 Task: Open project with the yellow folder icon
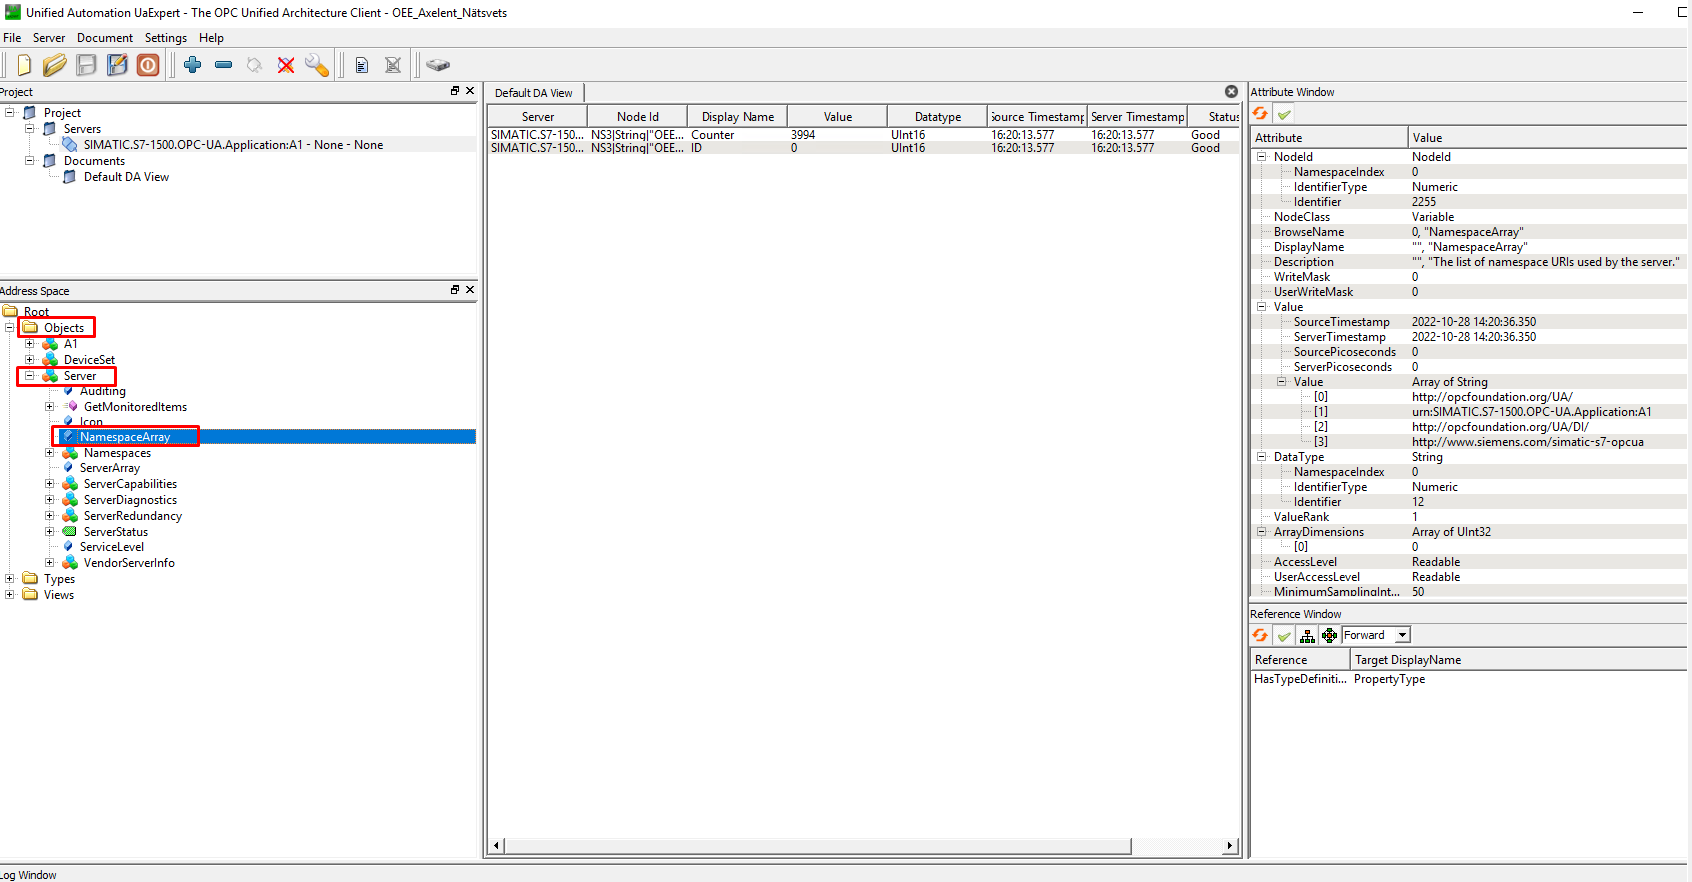(x=55, y=65)
